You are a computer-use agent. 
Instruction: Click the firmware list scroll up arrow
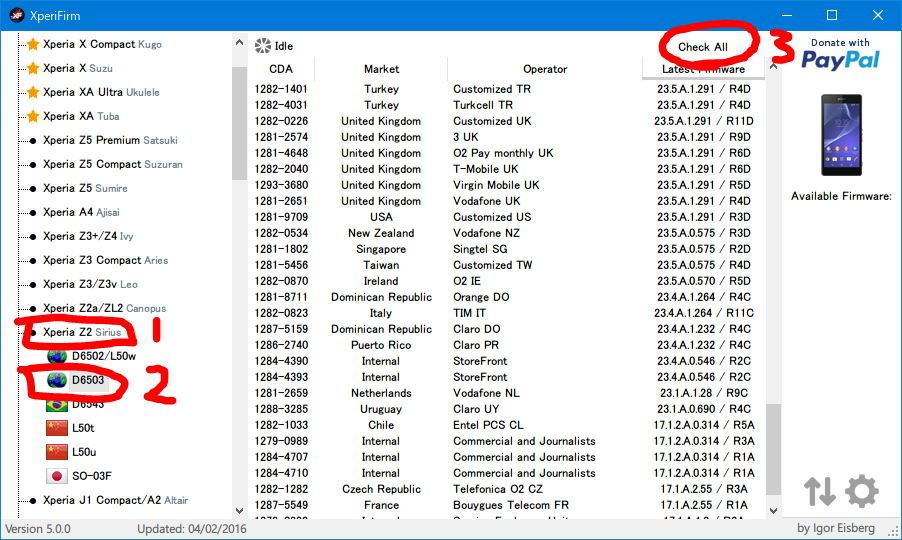[774, 67]
